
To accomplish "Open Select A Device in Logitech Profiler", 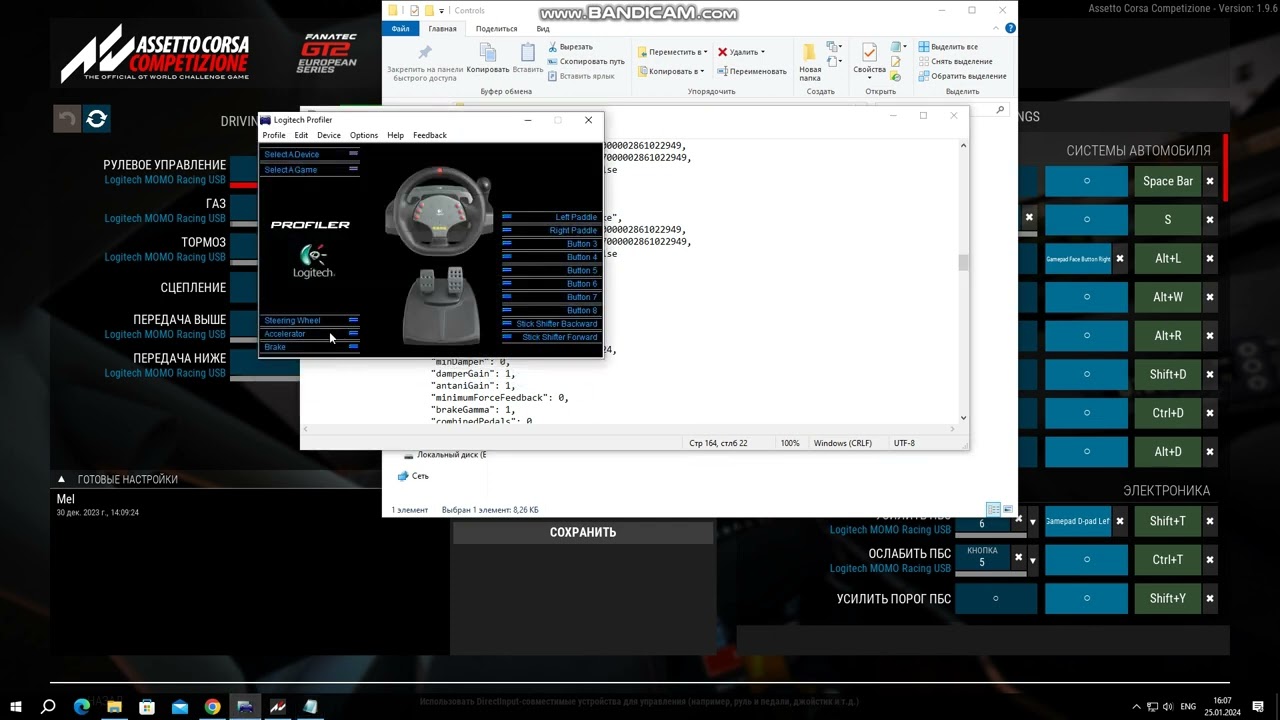I will (310, 154).
